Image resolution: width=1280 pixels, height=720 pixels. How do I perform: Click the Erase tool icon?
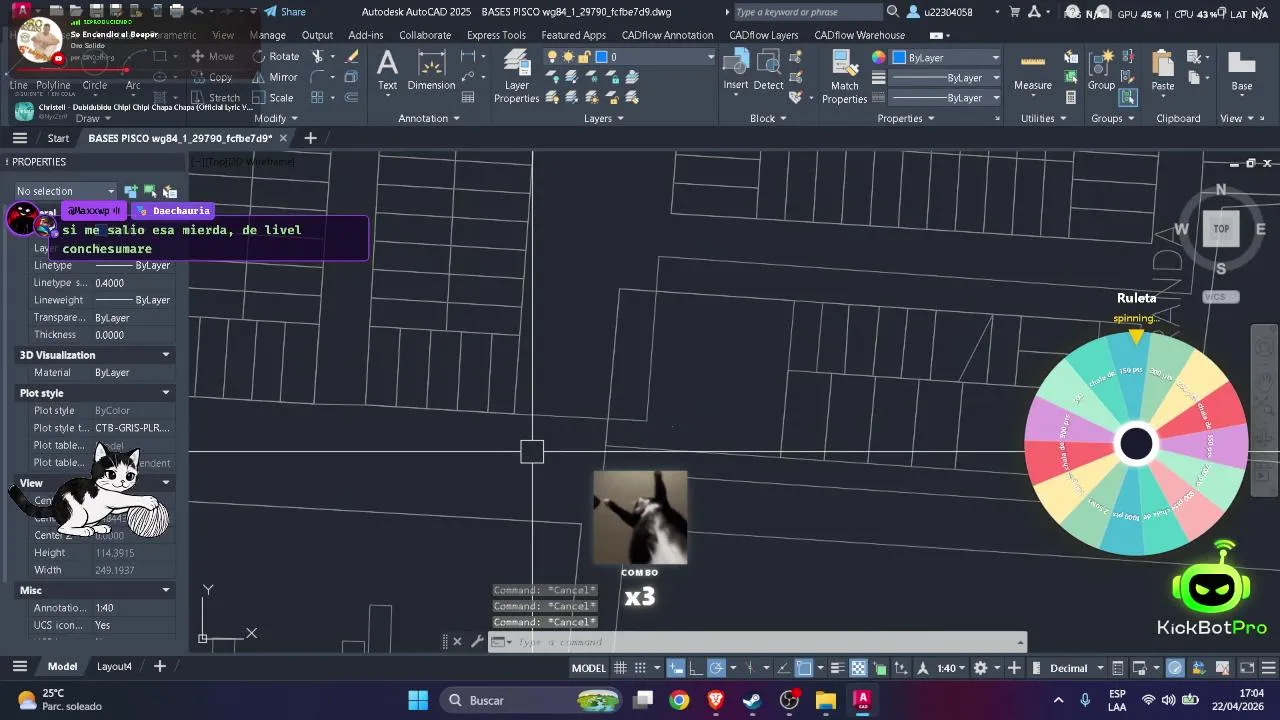[x=351, y=57]
